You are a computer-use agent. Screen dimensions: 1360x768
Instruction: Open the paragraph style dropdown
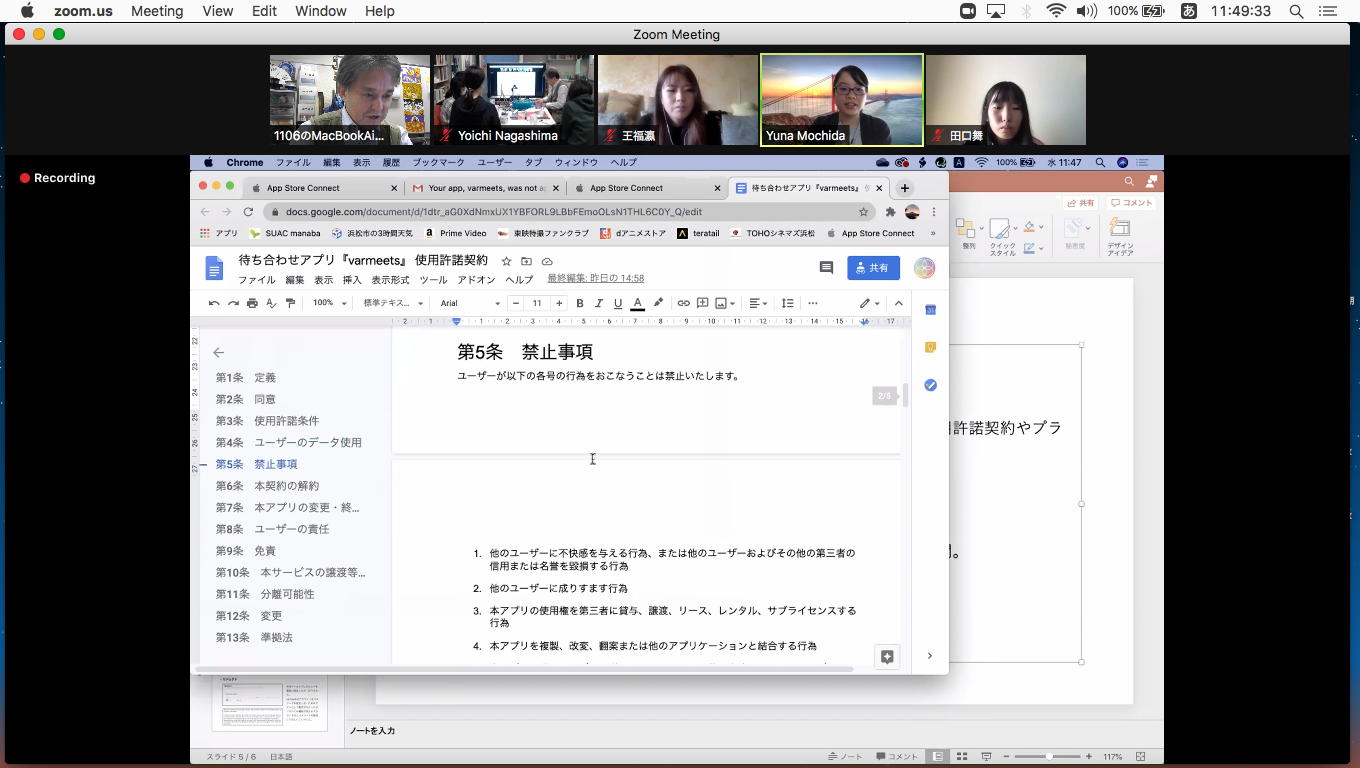click(393, 303)
